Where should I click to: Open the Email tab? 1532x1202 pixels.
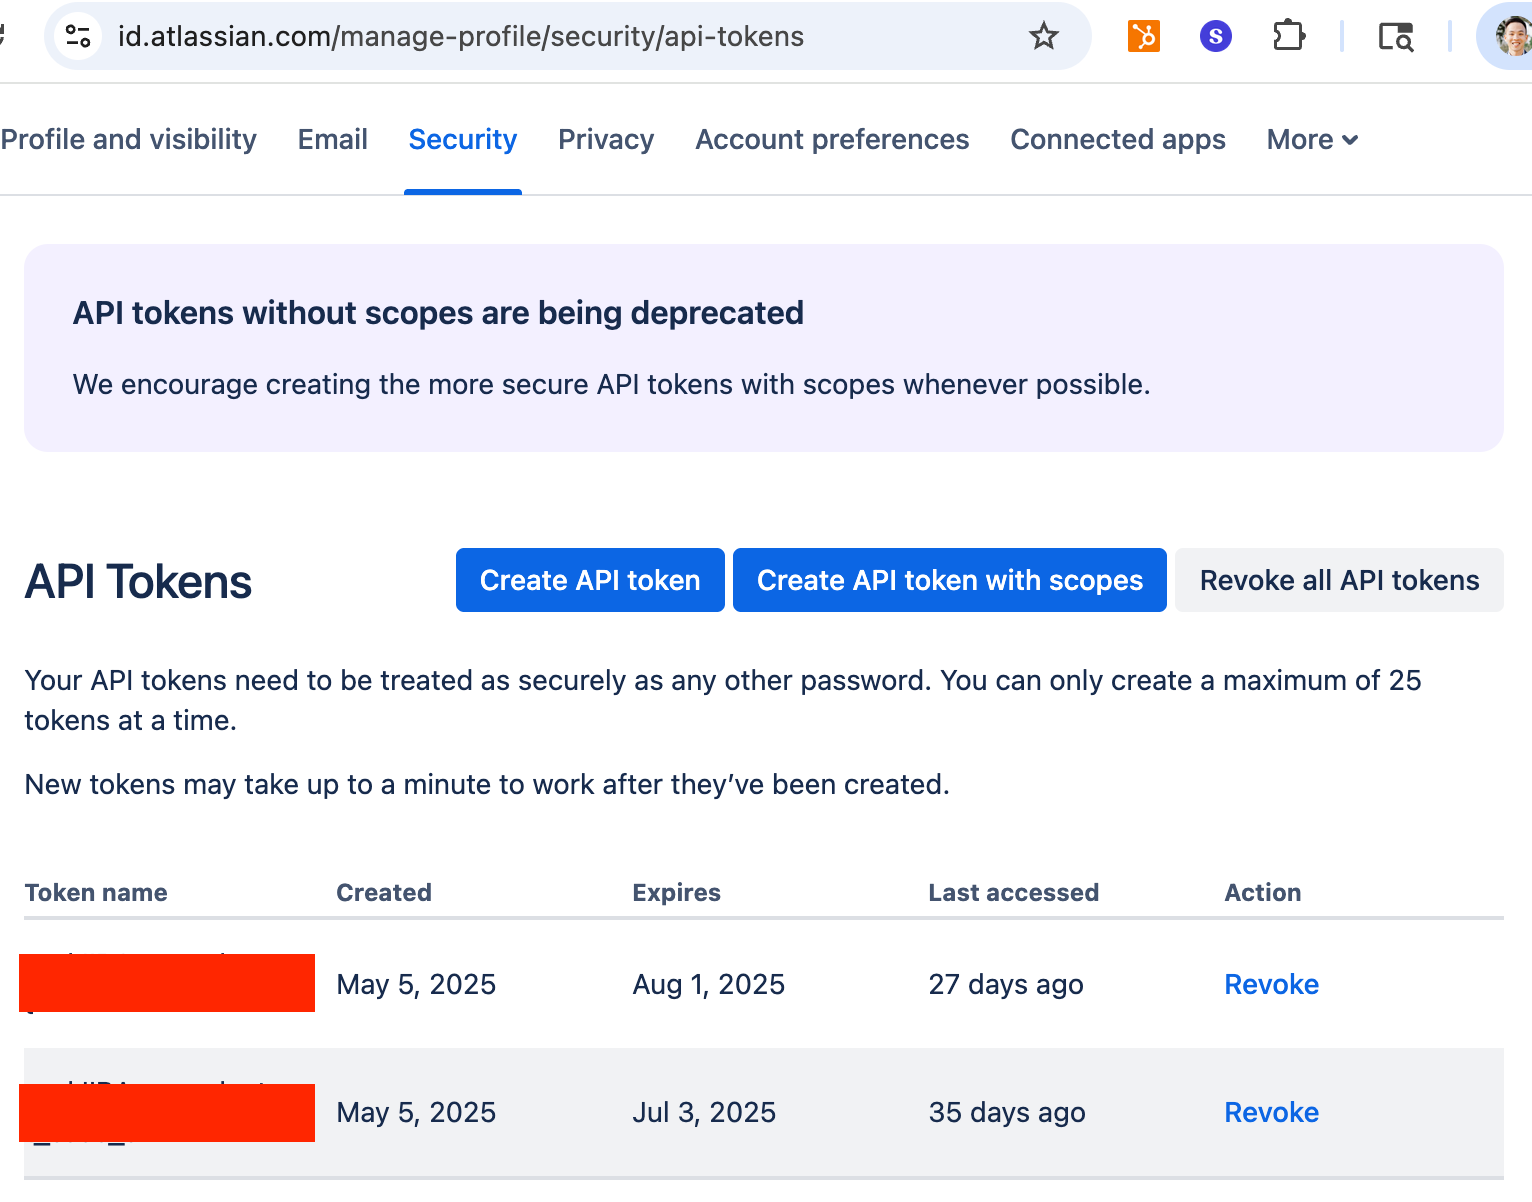(333, 140)
